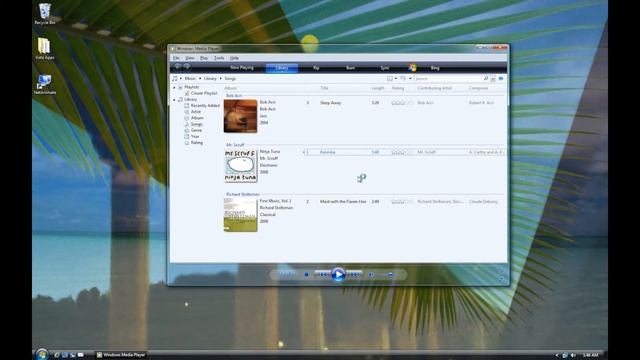Click the Windows logo online stores icon
Viewport: 640px width, 360px height.
click(x=412, y=67)
